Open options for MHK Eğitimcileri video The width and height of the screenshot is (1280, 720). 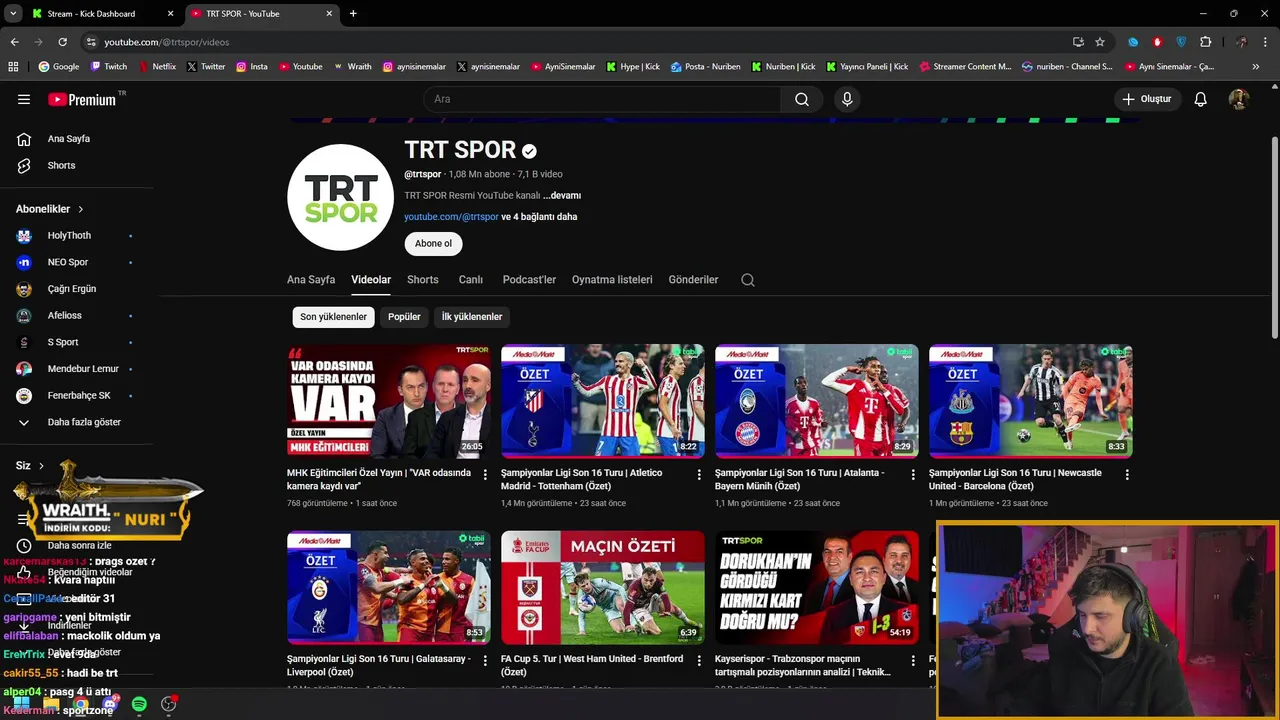click(x=486, y=475)
